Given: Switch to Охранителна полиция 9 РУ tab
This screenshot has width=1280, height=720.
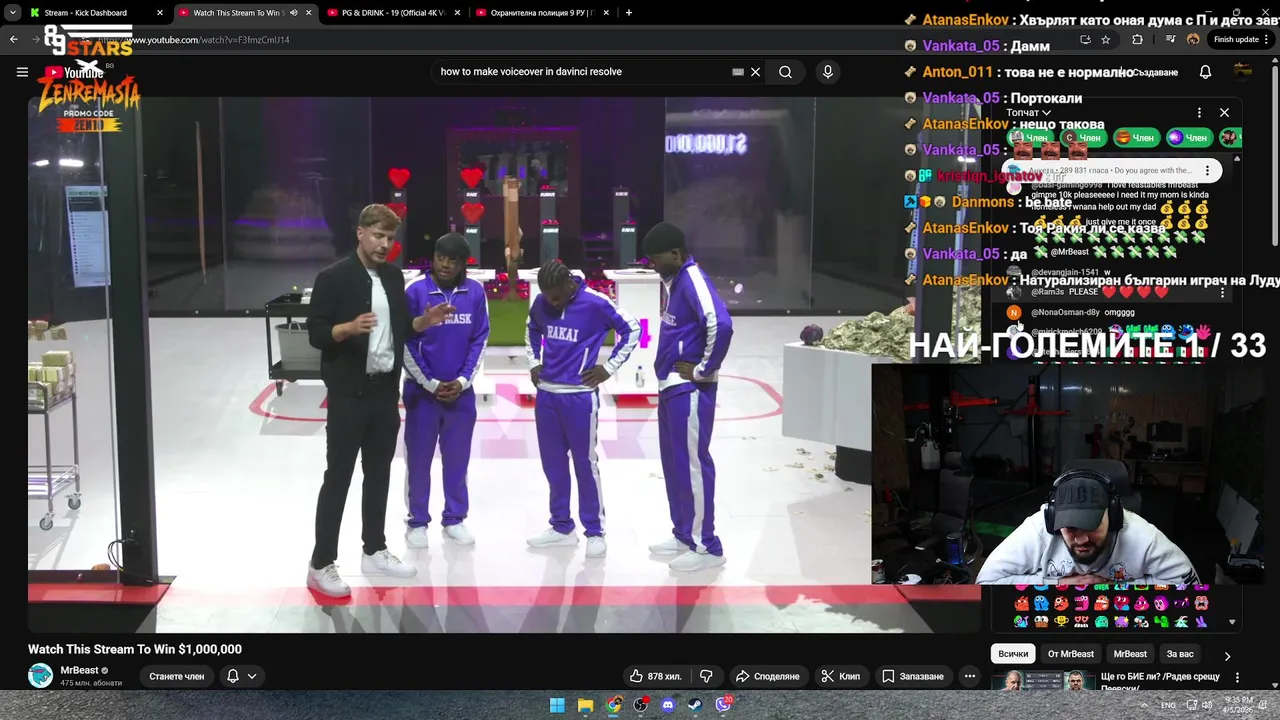Looking at the screenshot, I should [x=542, y=13].
